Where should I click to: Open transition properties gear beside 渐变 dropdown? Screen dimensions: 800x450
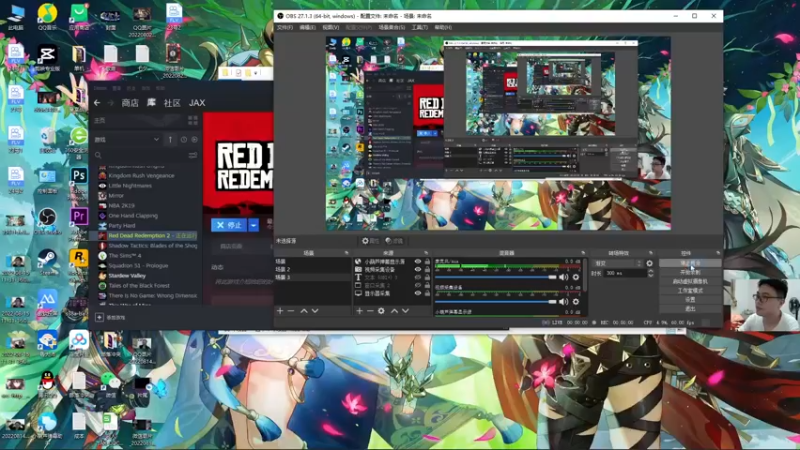(649, 264)
